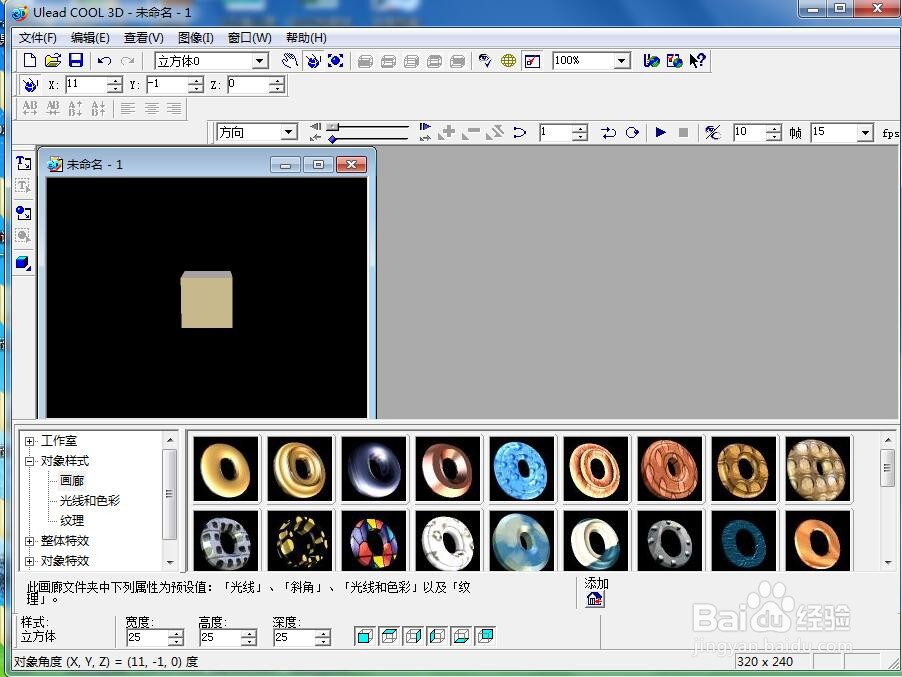Click the gallery vertical scrollbar thumb
The height and width of the screenshot is (677, 902).
point(888,468)
